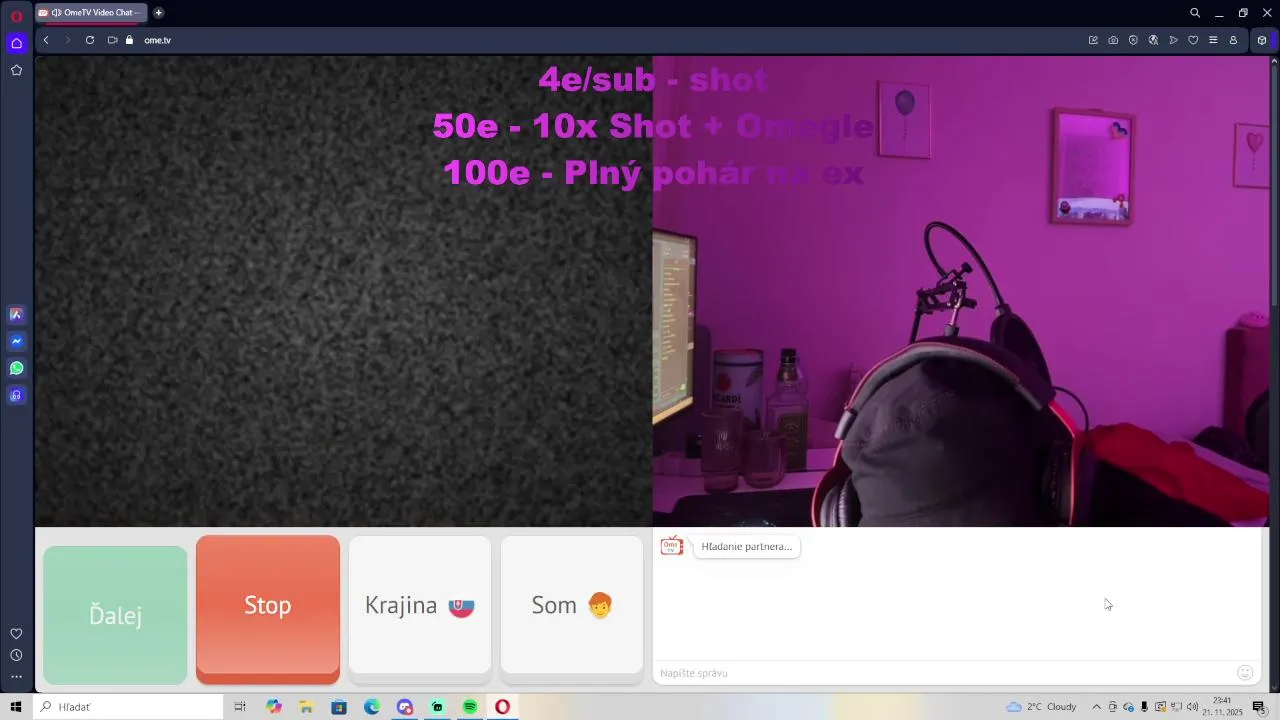Viewport: 1280px width, 720px height.
Task: Take a snapshot with camera icon
Action: tap(1113, 40)
